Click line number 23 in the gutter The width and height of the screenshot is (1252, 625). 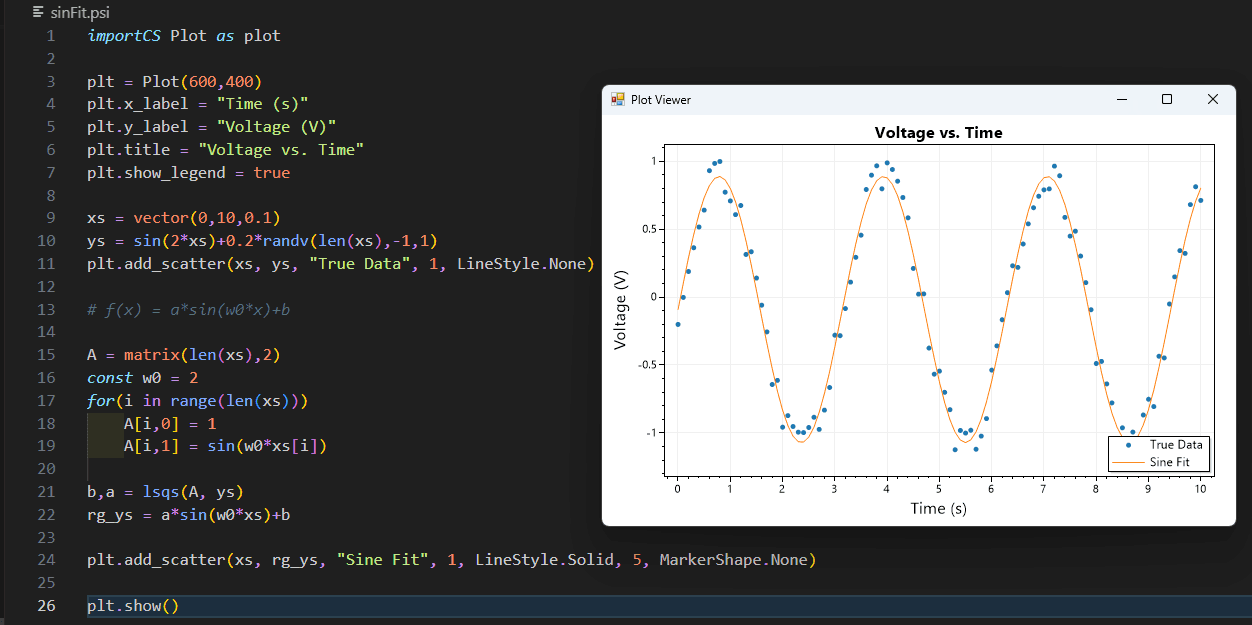pyautogui.click(x=46, y=538)
